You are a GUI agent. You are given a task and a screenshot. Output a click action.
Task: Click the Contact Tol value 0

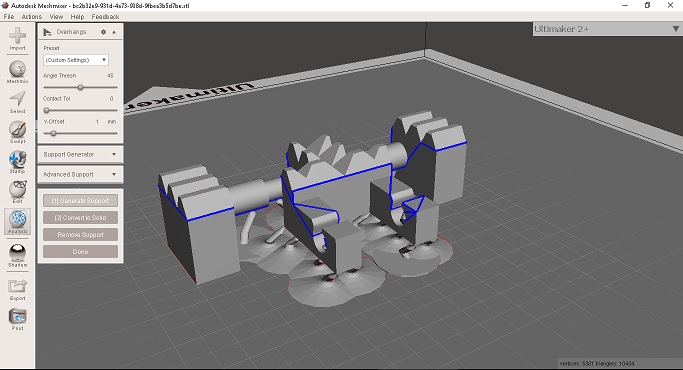(112, 98)
